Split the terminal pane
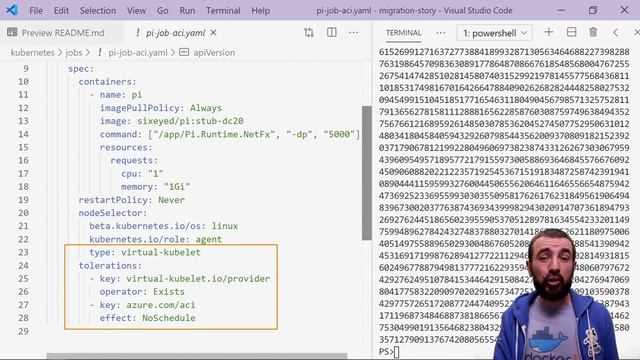The width and height of the screenshot is (640, 360). pyautogui.click(x=571, y=32)
